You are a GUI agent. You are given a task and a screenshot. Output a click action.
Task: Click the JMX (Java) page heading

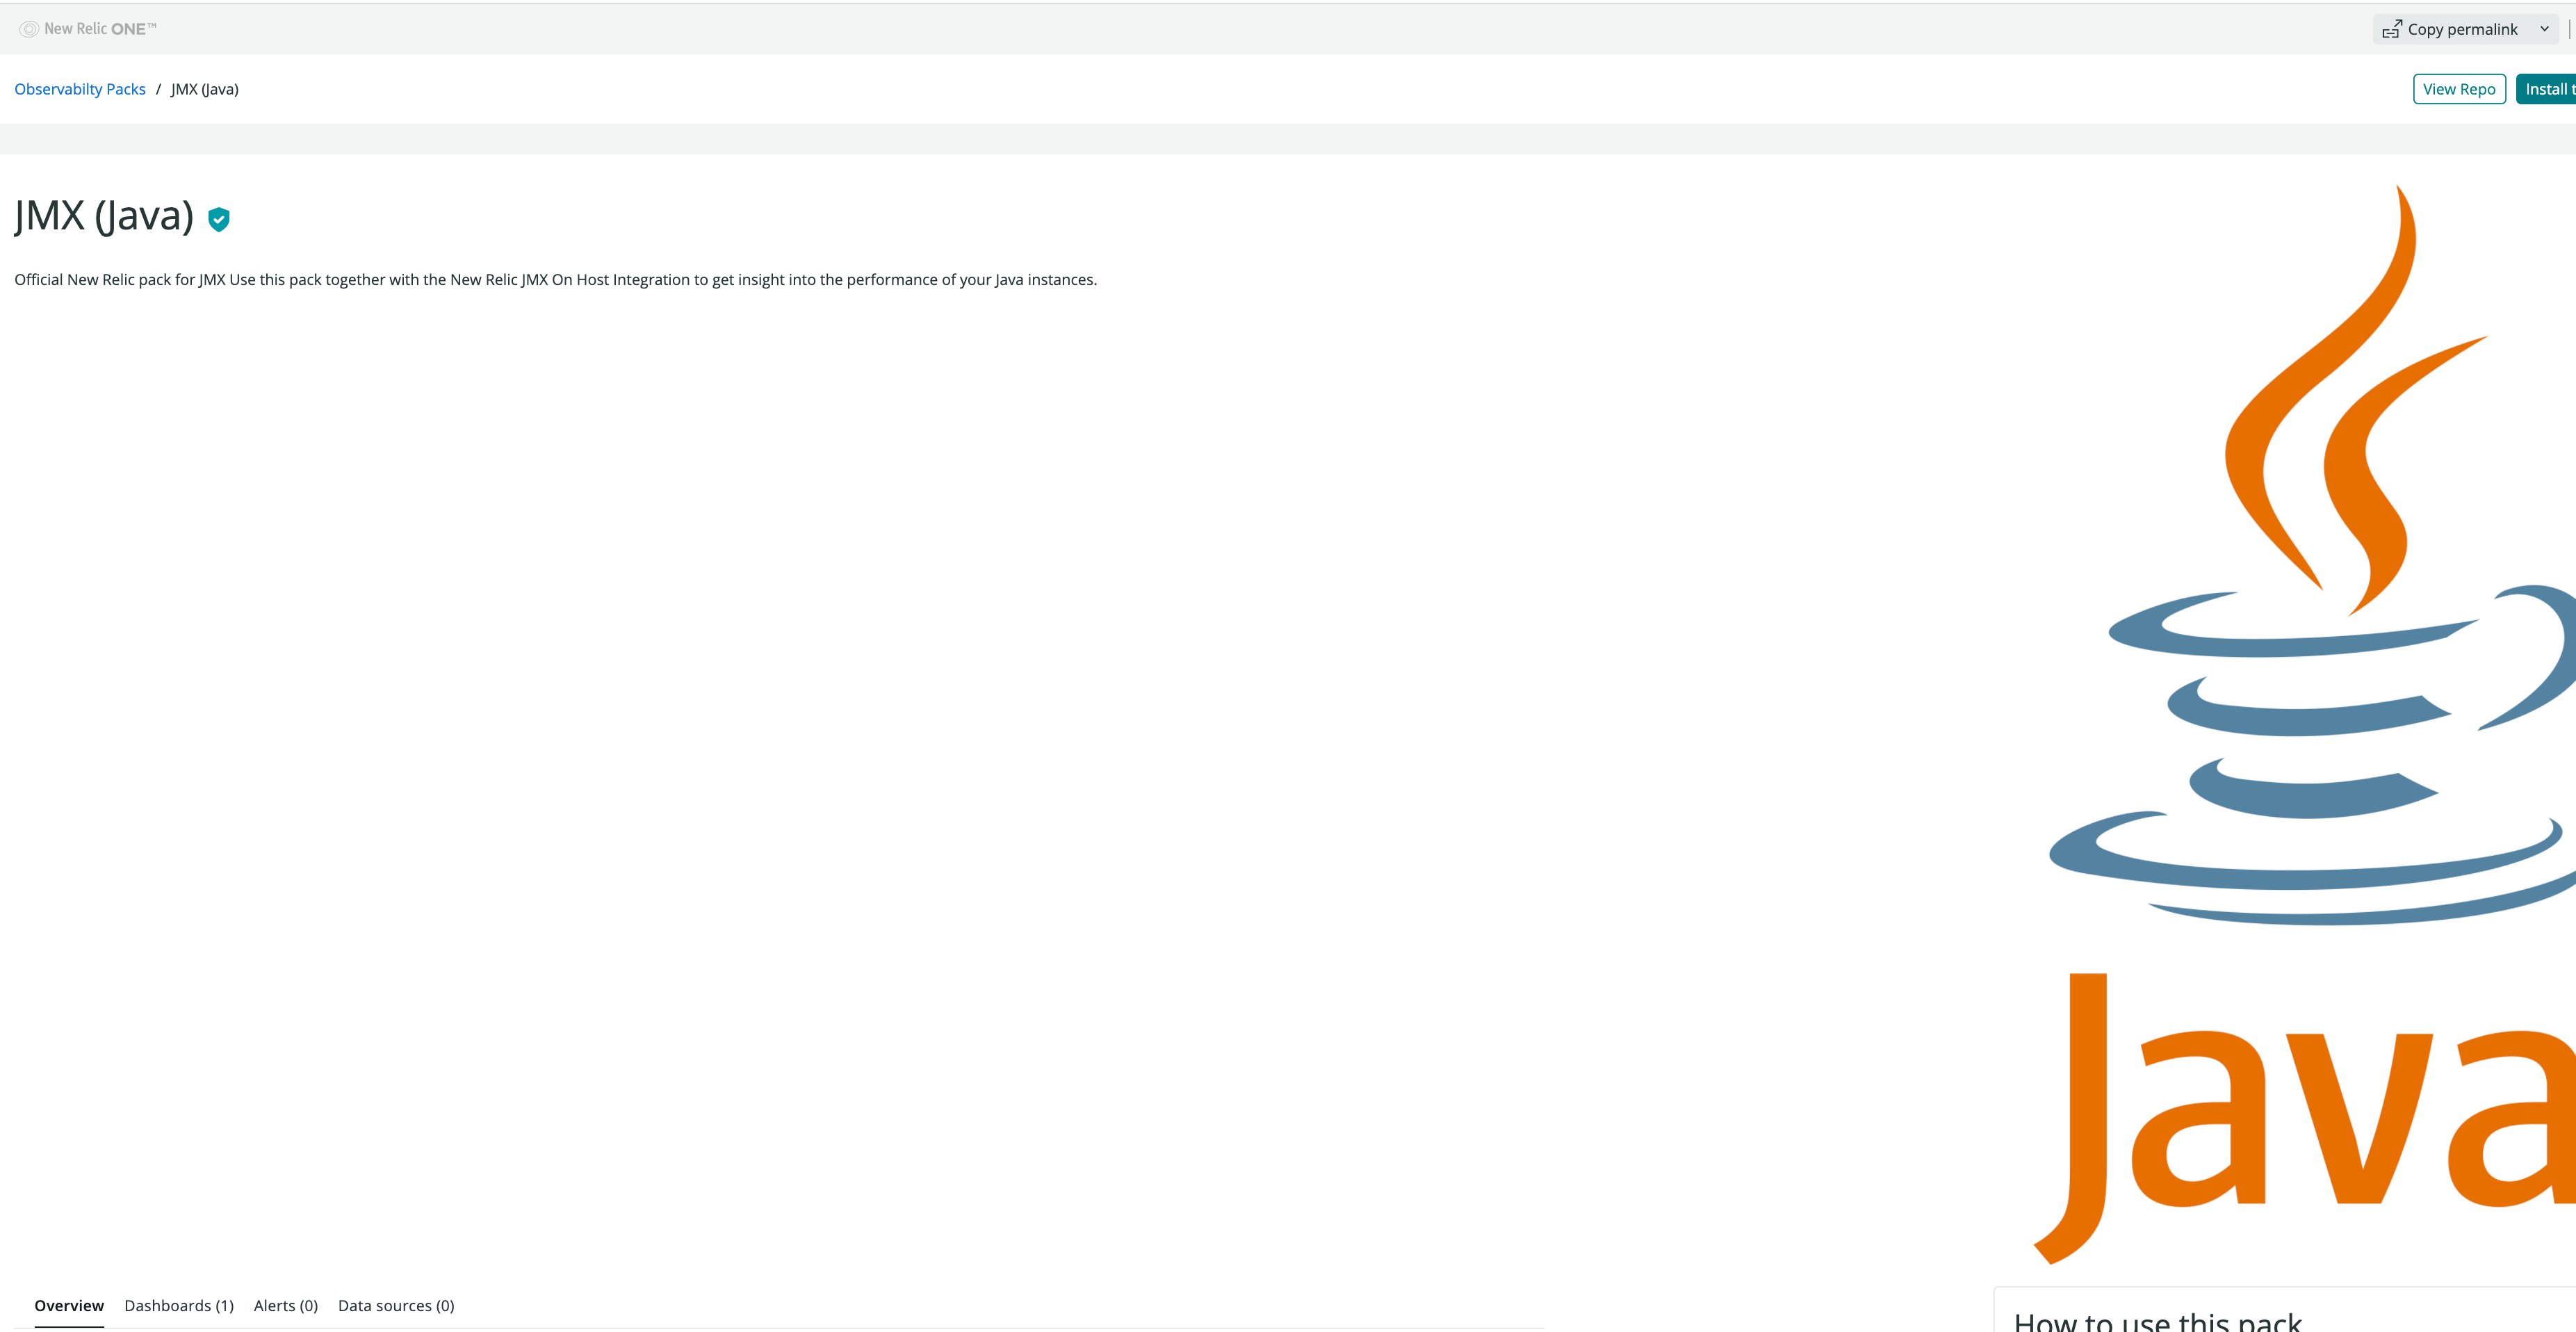pyautogui.click(x=105, y=216)
